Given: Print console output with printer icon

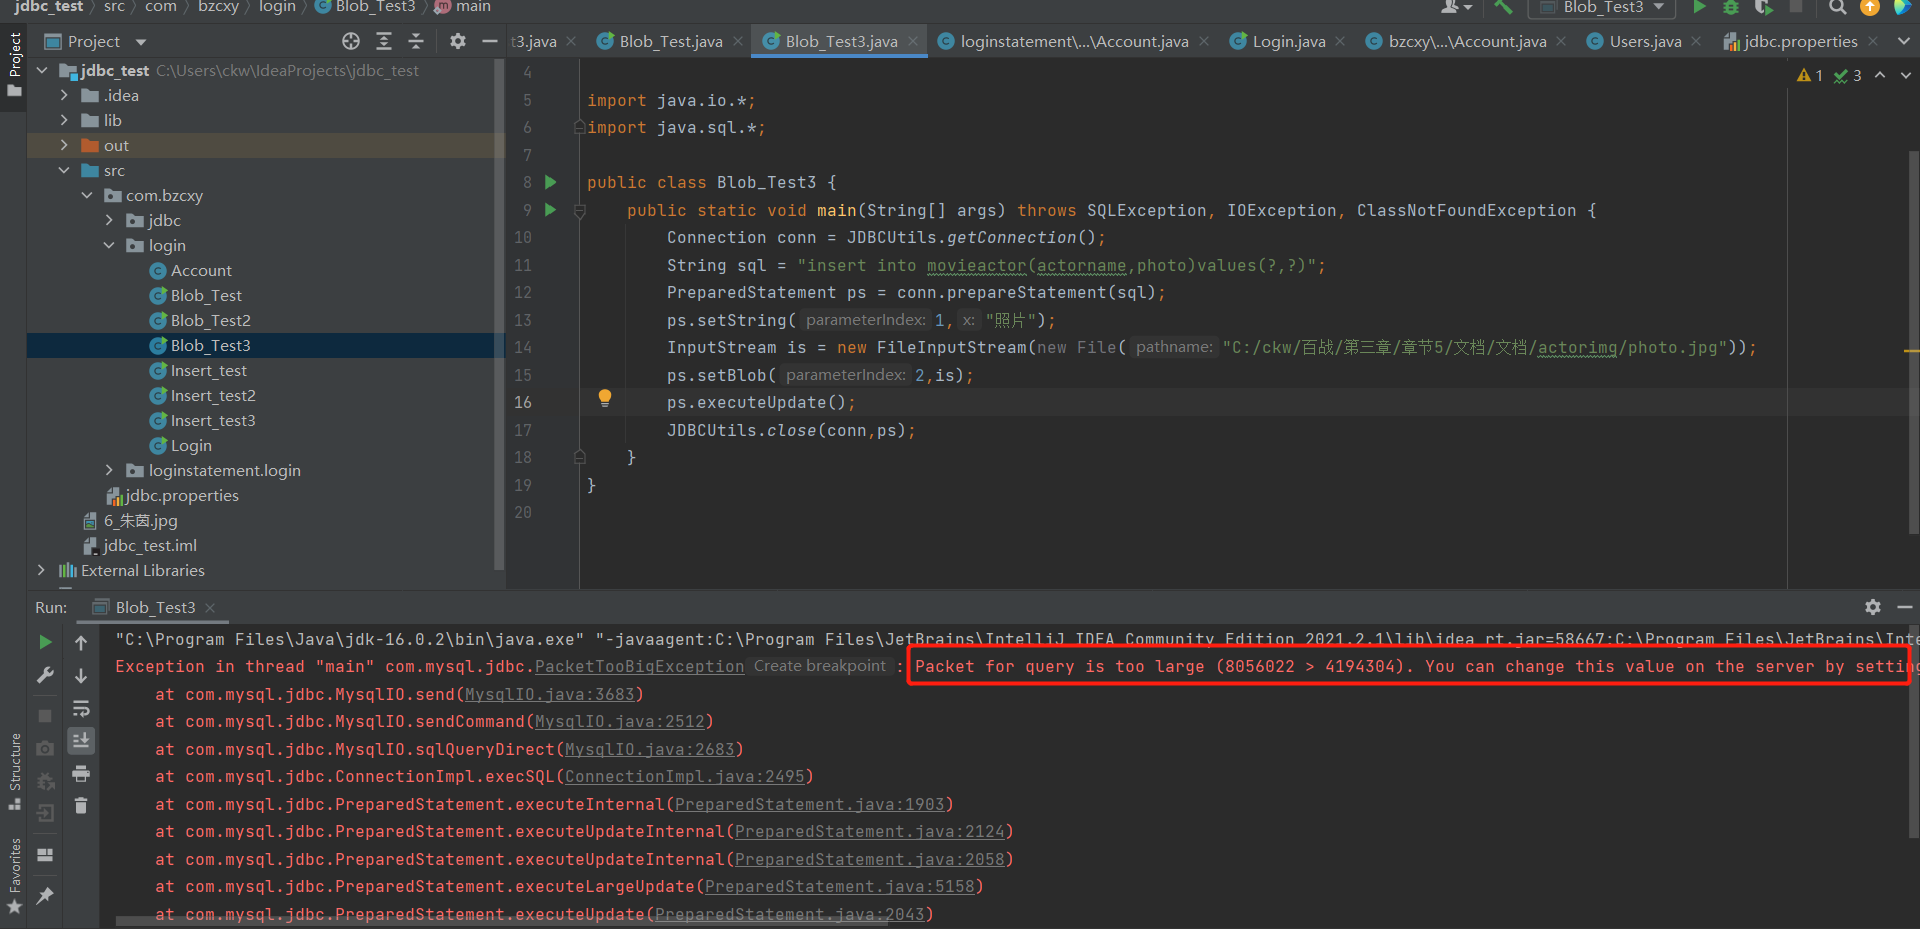Looking at the screenshot, I should (81, 774).
